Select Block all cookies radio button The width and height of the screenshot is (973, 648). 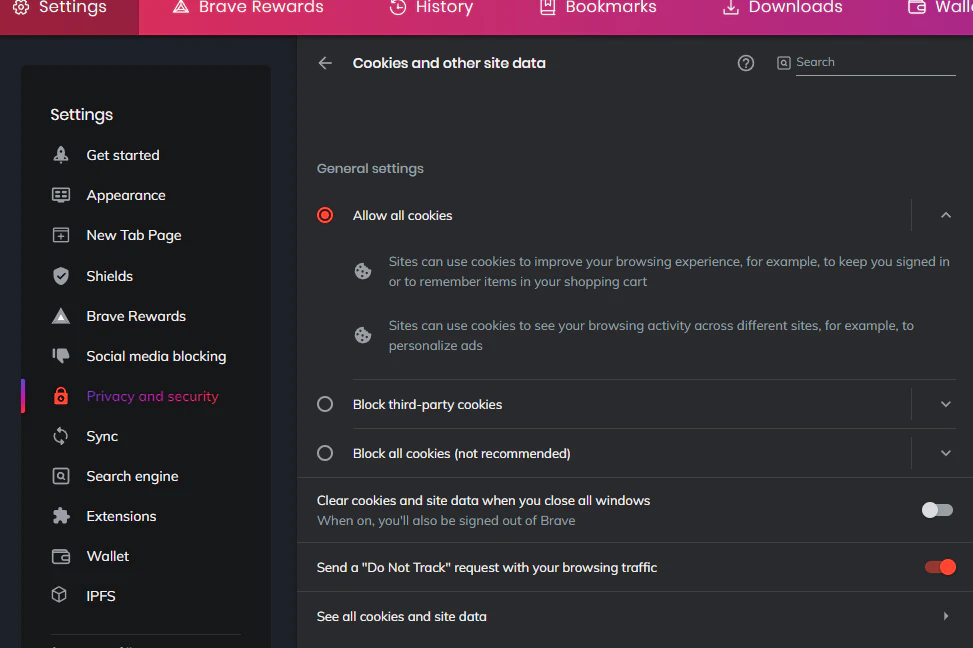(325, 453)
